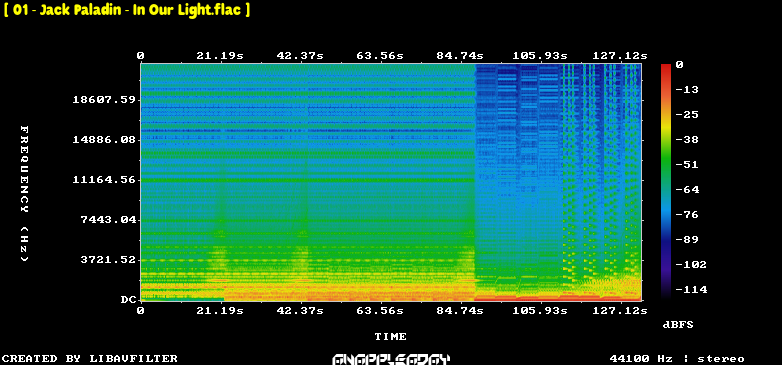Click the AnAppleADay logo at bottom

pyautogui.click(x=391, y=359)
